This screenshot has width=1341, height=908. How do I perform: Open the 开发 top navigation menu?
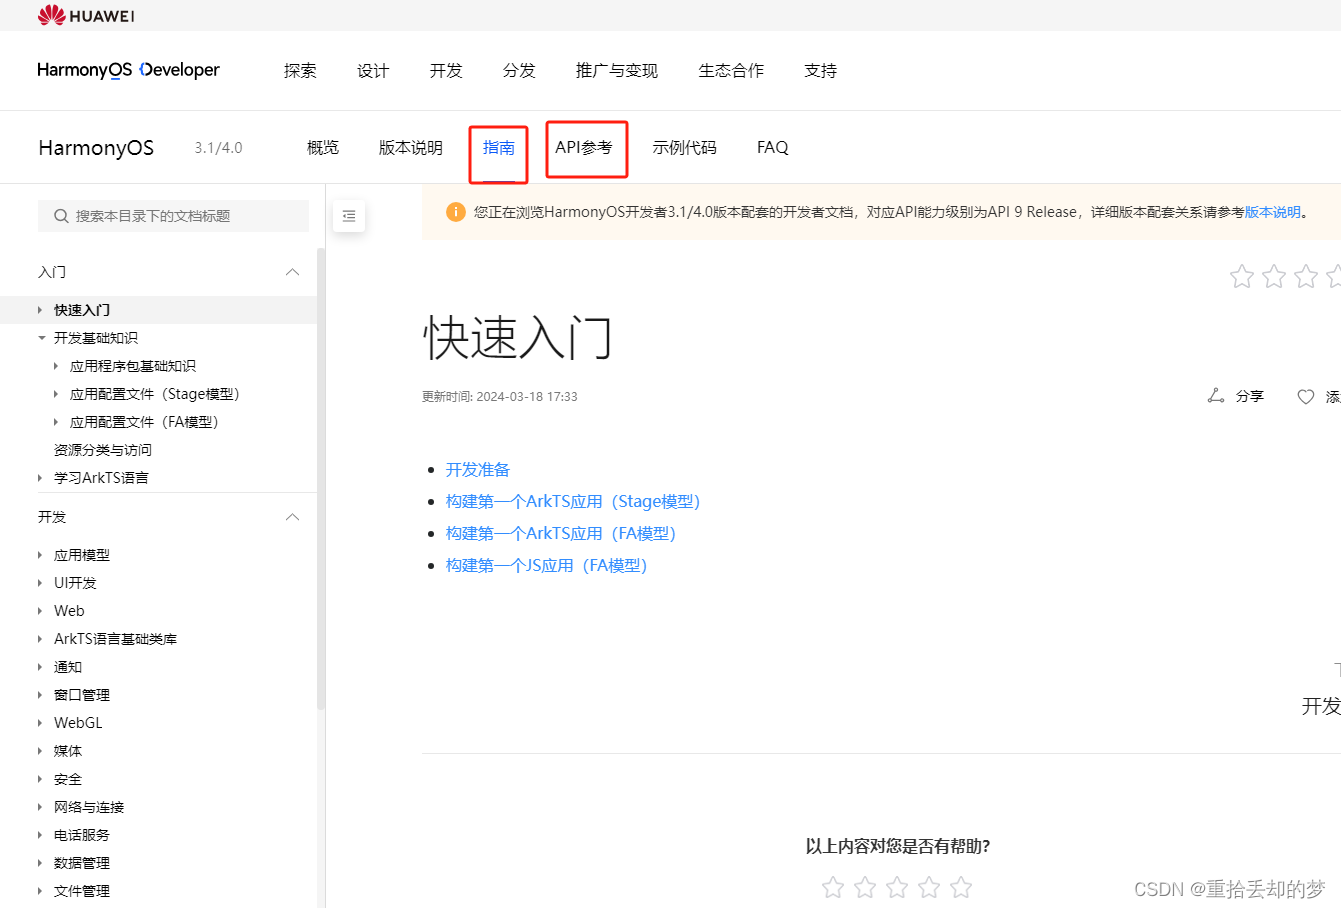[x=446, y=70]
